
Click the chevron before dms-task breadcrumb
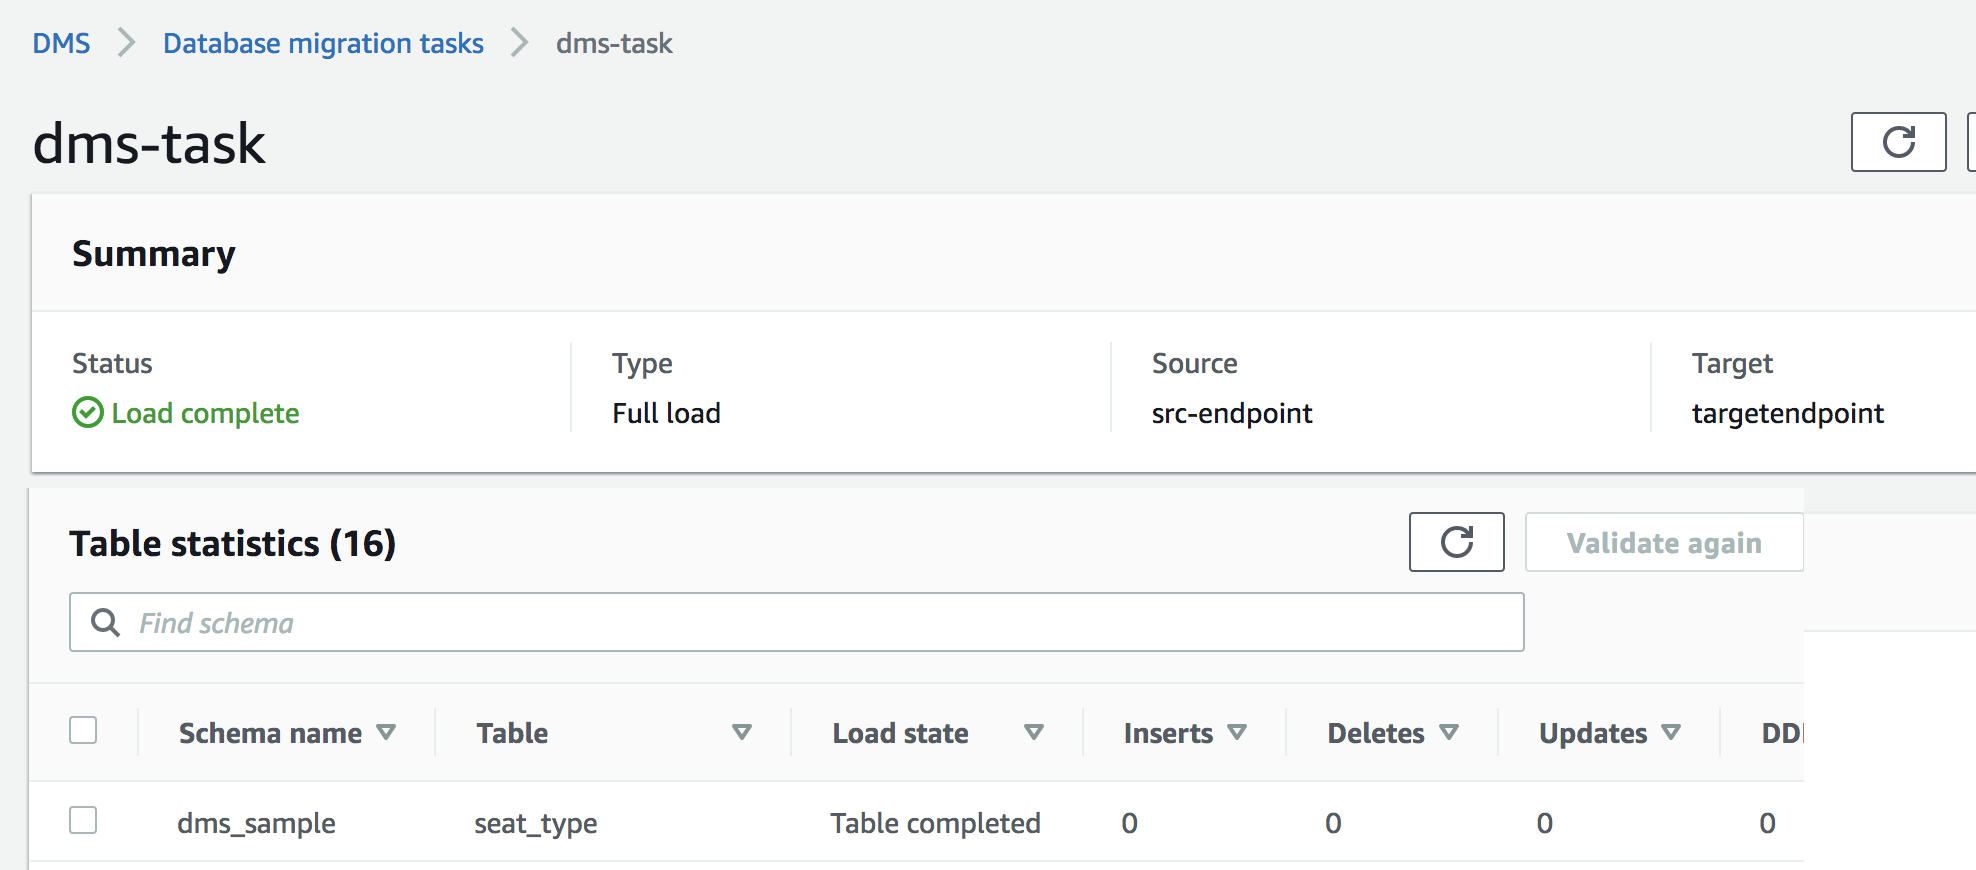click(519, 43)
